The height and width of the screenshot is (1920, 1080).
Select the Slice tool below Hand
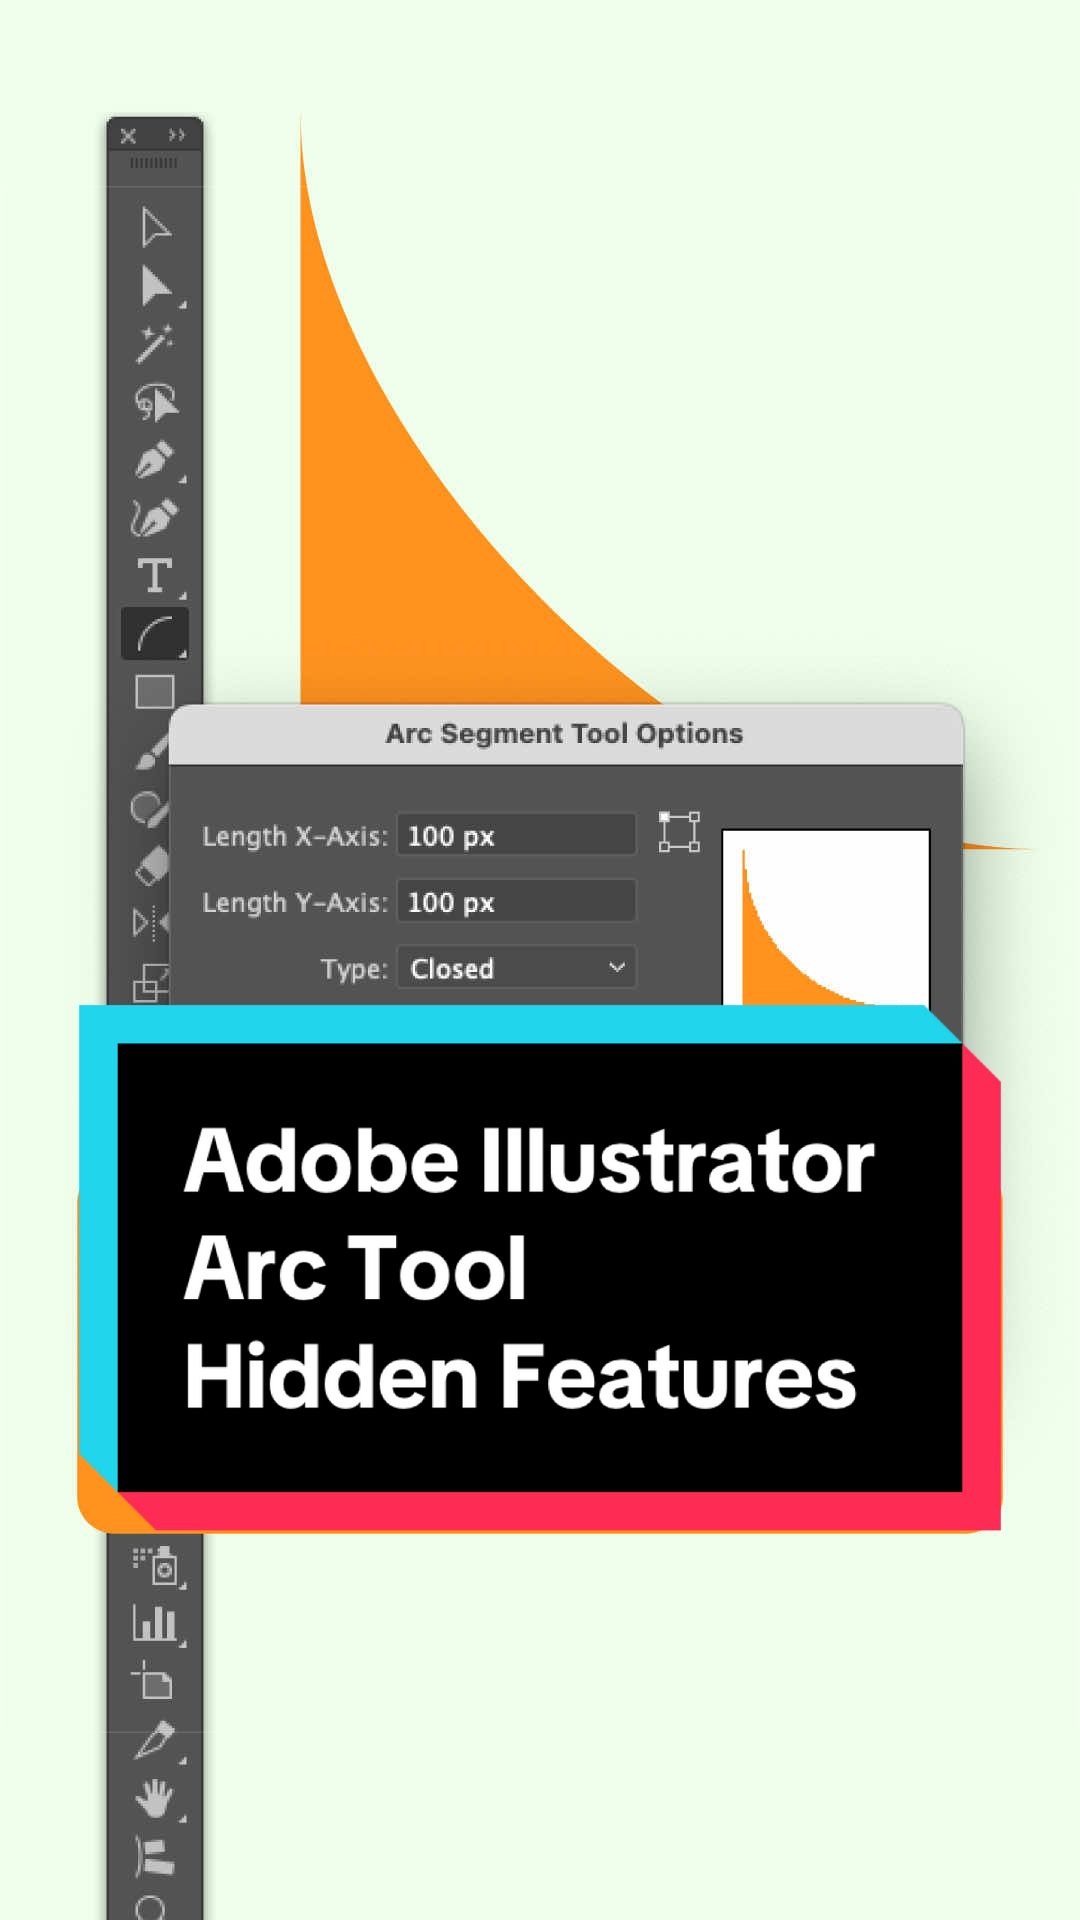[x=155, y=1856]
